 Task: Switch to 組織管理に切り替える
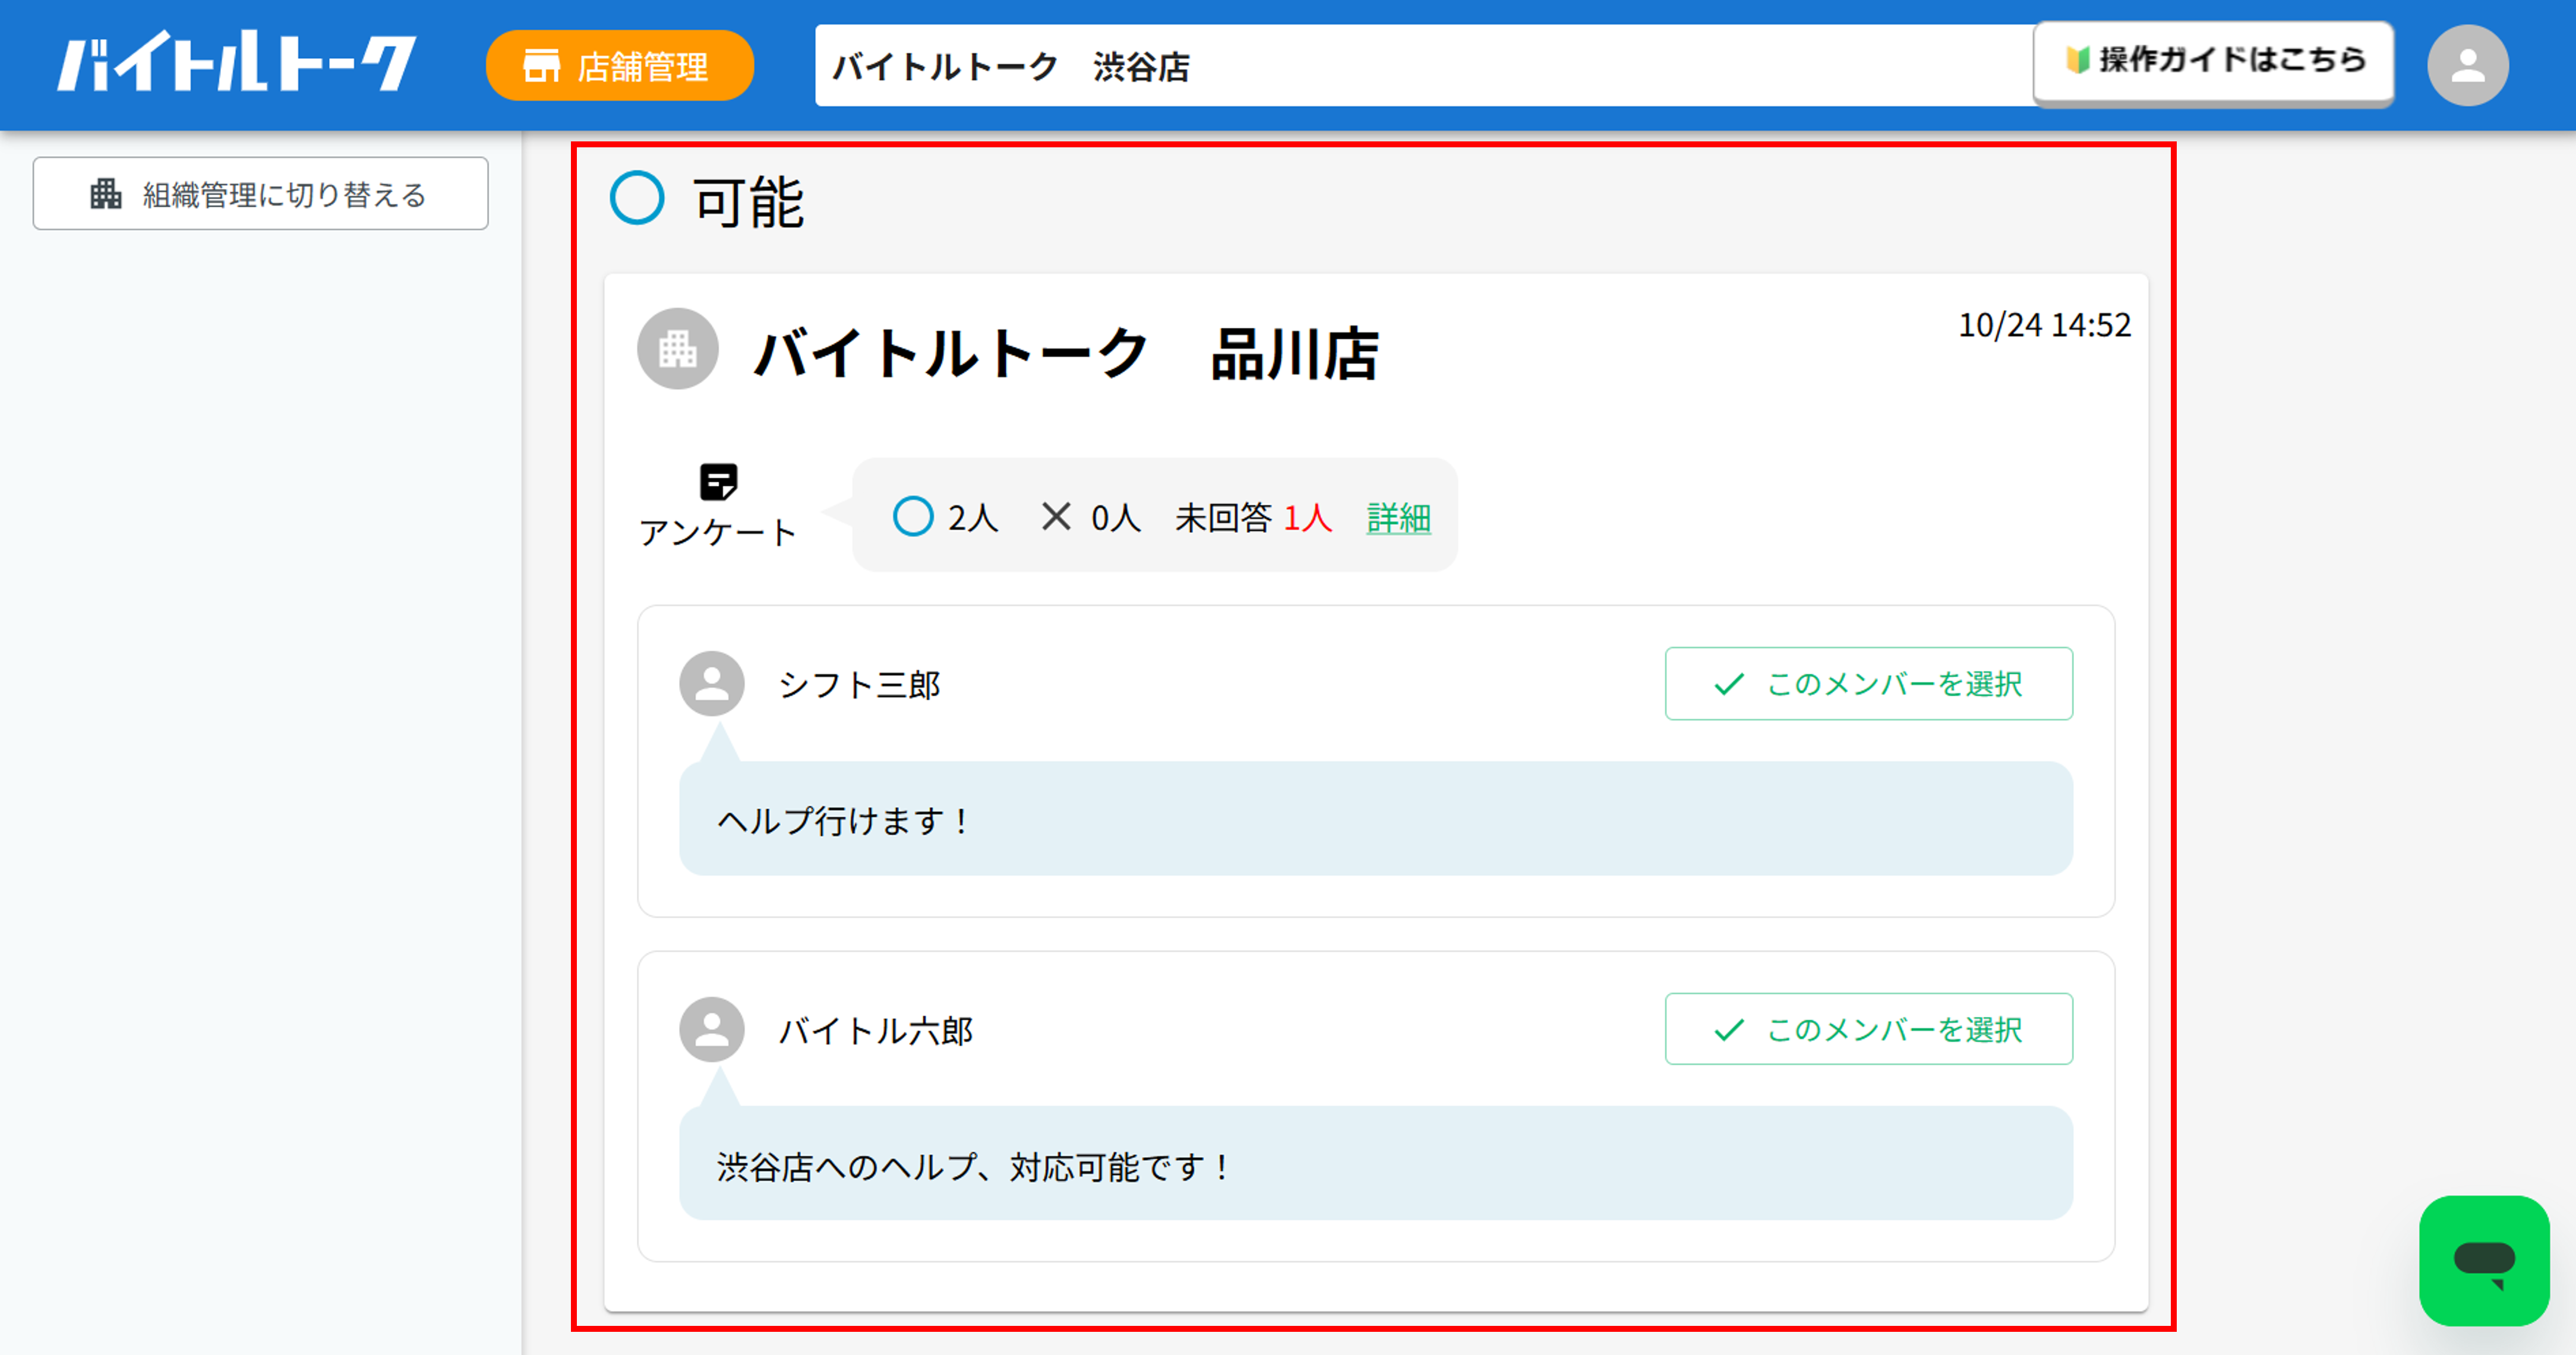pyautogui.click(x=260, y=193)
